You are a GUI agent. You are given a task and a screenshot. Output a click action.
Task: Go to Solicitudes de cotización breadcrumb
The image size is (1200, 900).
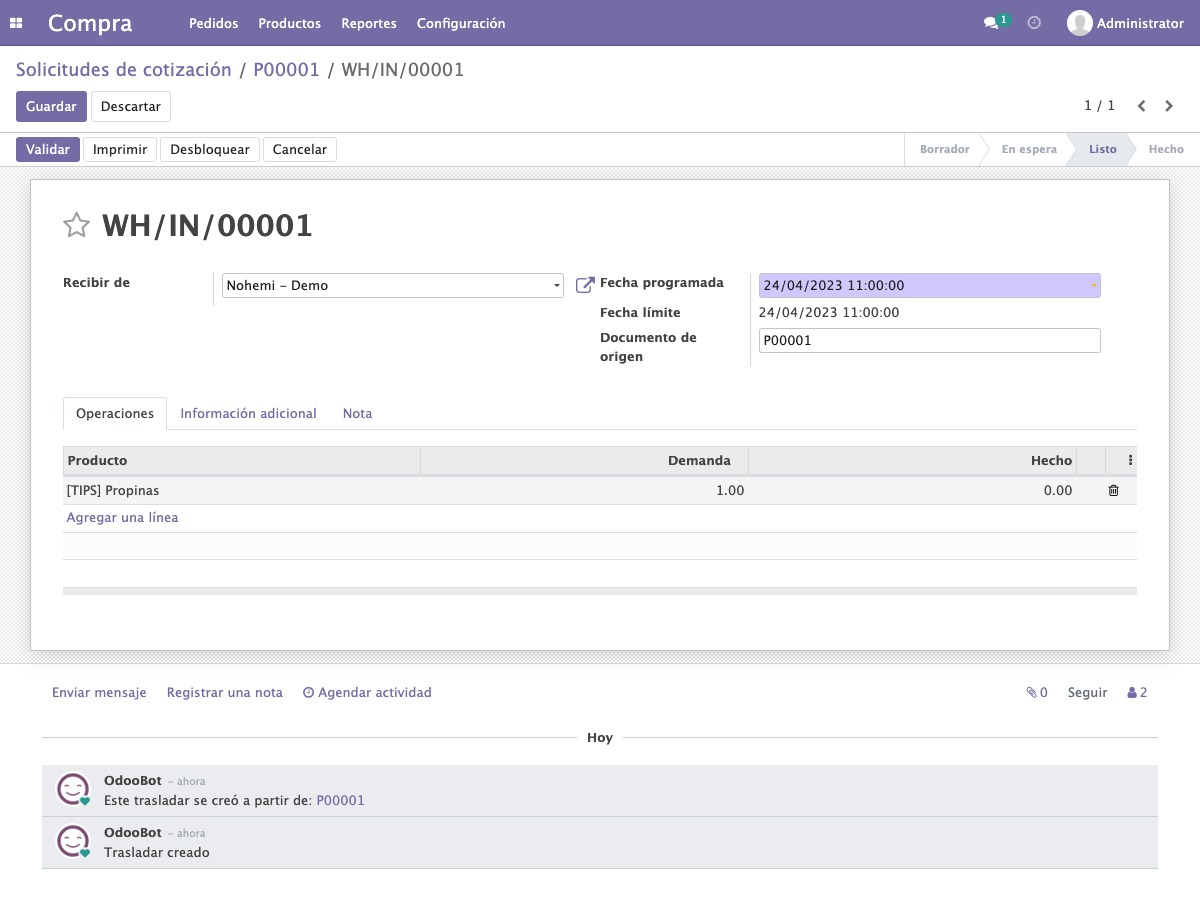click(124, 70)
